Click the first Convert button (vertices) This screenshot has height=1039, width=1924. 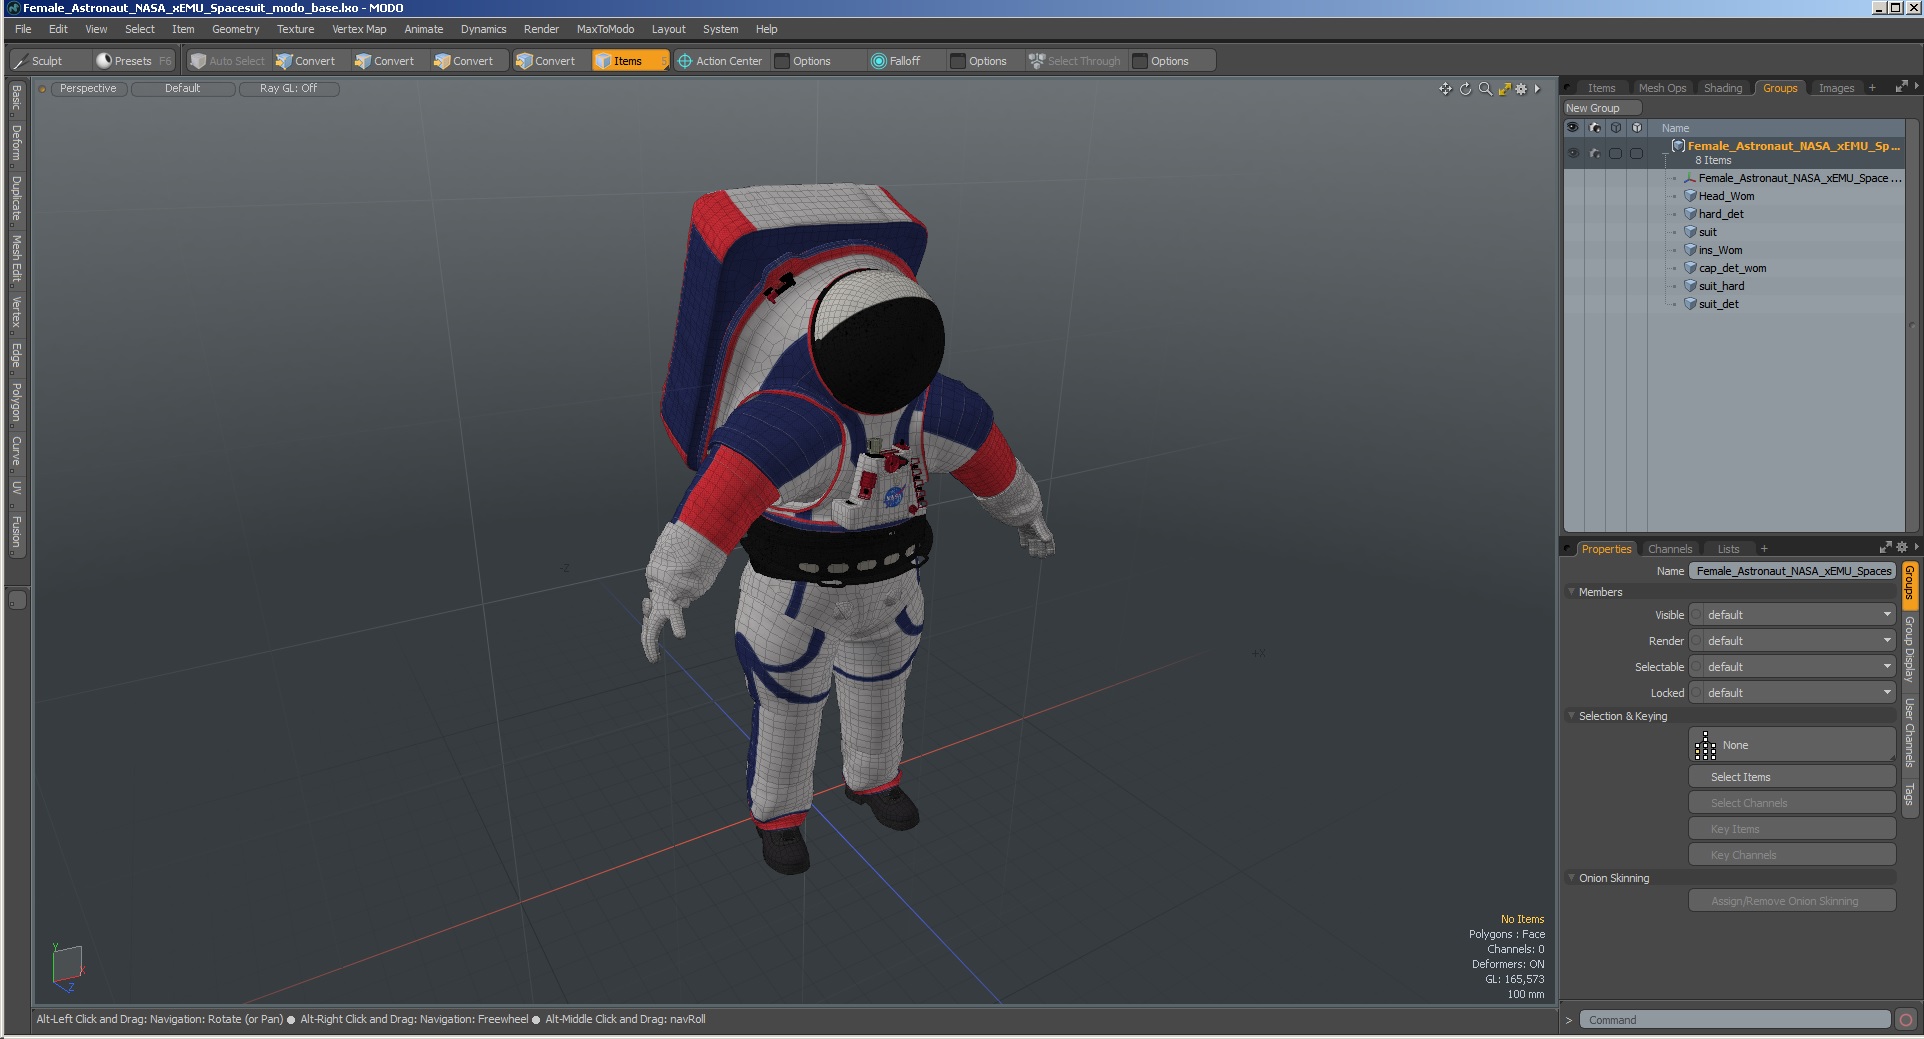[306, 61]
